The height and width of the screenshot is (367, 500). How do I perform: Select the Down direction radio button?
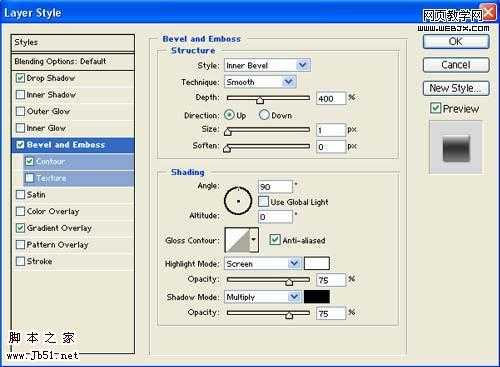[264, 115]
